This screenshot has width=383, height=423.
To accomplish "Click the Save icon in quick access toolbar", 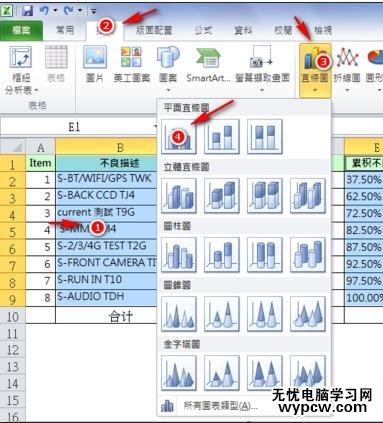I will (27, 11).
